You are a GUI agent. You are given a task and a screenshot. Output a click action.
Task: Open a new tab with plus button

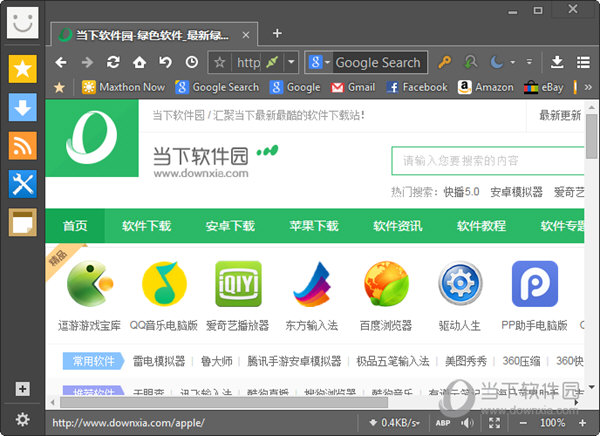point(277,33)
